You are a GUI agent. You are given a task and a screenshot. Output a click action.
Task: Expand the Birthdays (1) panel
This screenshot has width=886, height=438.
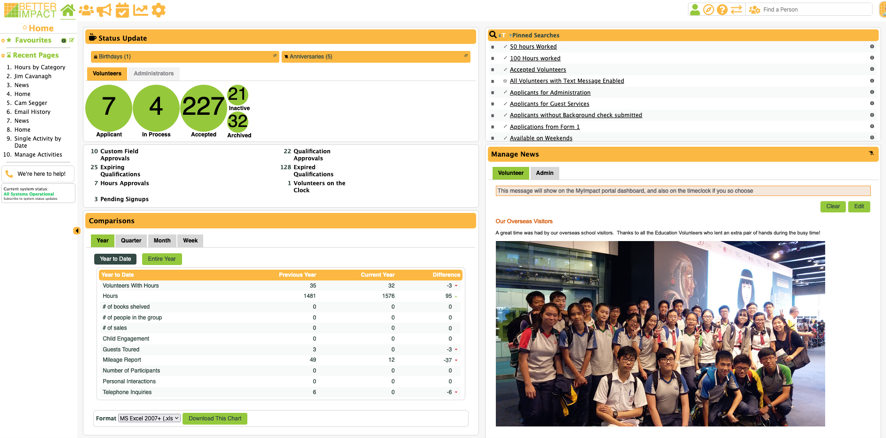click(184, 57)
